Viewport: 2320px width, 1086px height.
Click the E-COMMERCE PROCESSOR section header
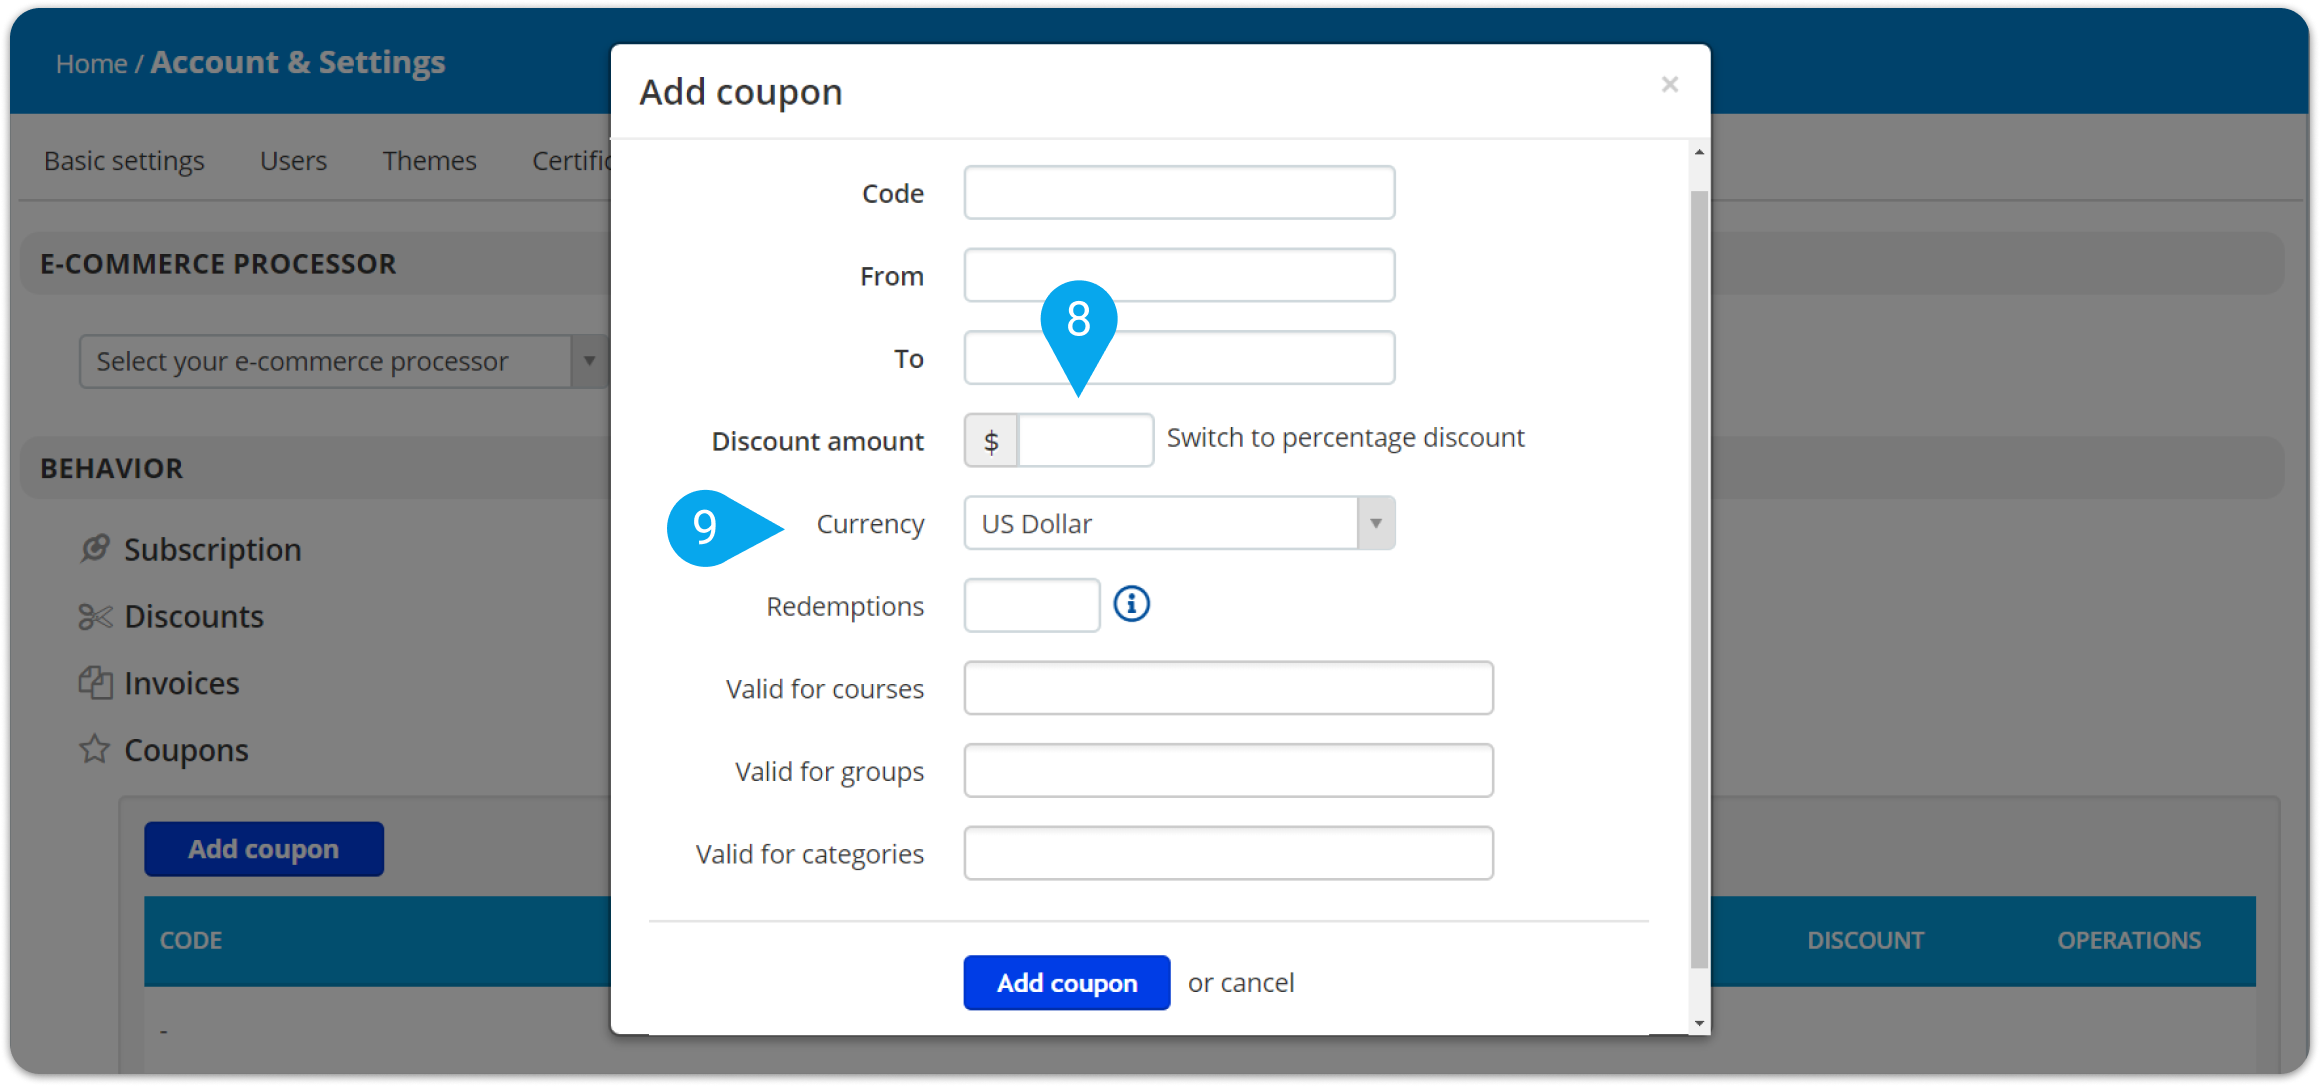point(218,264)
